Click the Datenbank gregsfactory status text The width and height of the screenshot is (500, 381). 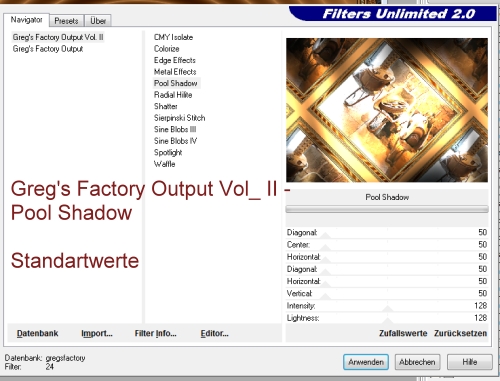tap(45, 358)
